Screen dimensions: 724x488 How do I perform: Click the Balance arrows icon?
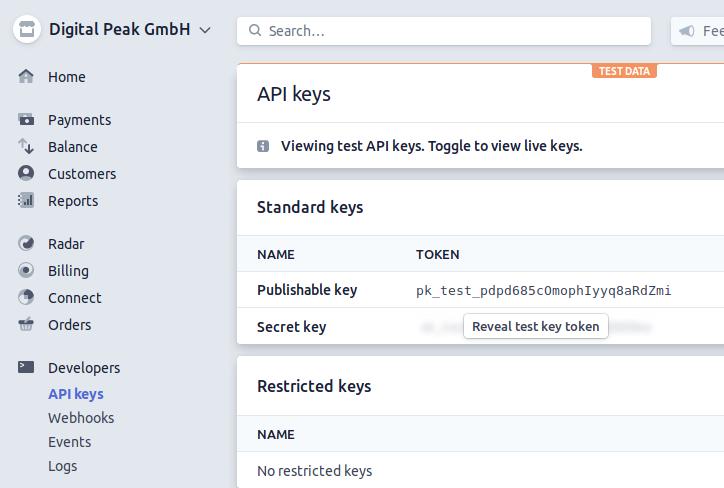coord(27,147)
